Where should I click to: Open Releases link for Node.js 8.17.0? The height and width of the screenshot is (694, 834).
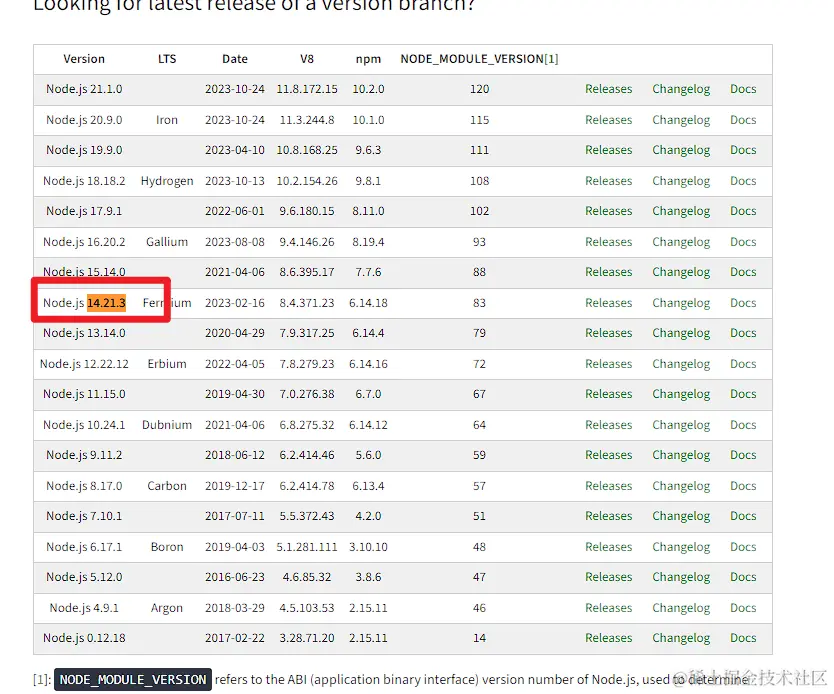tap(608, 486)
